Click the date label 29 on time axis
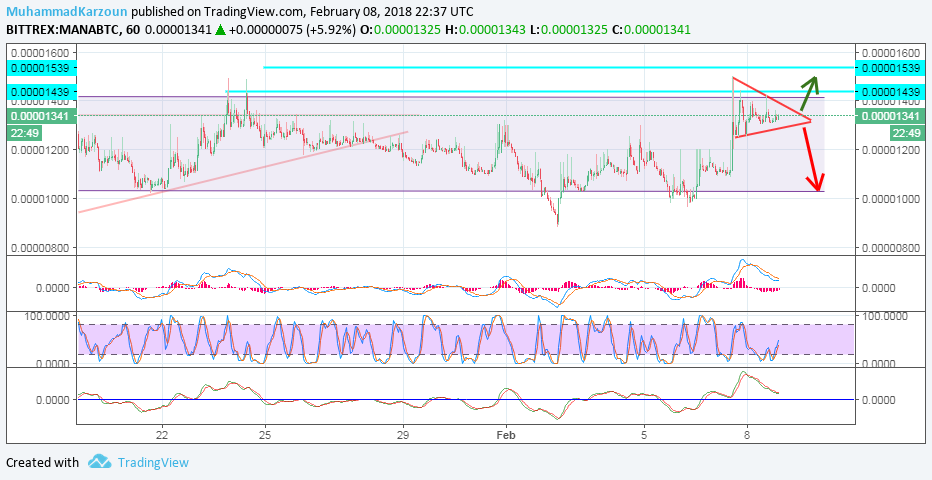The height and width of the screenshot is (480, 932). click(x=403, y=434)
